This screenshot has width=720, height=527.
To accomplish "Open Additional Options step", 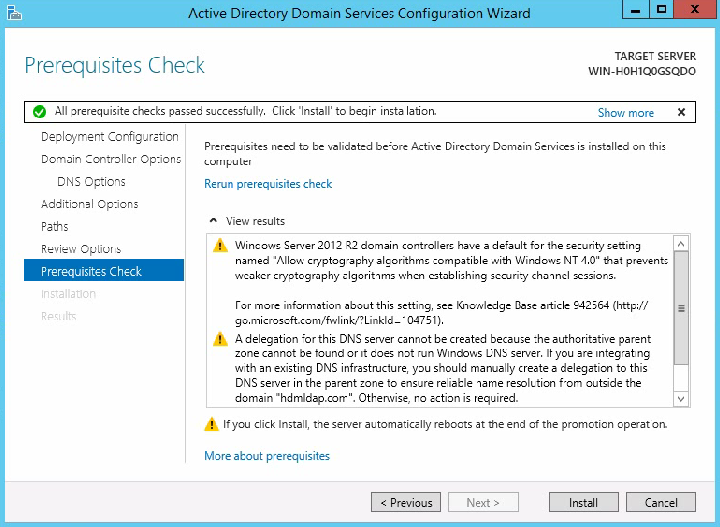I will pyautogui.click(x=90, y=204).
